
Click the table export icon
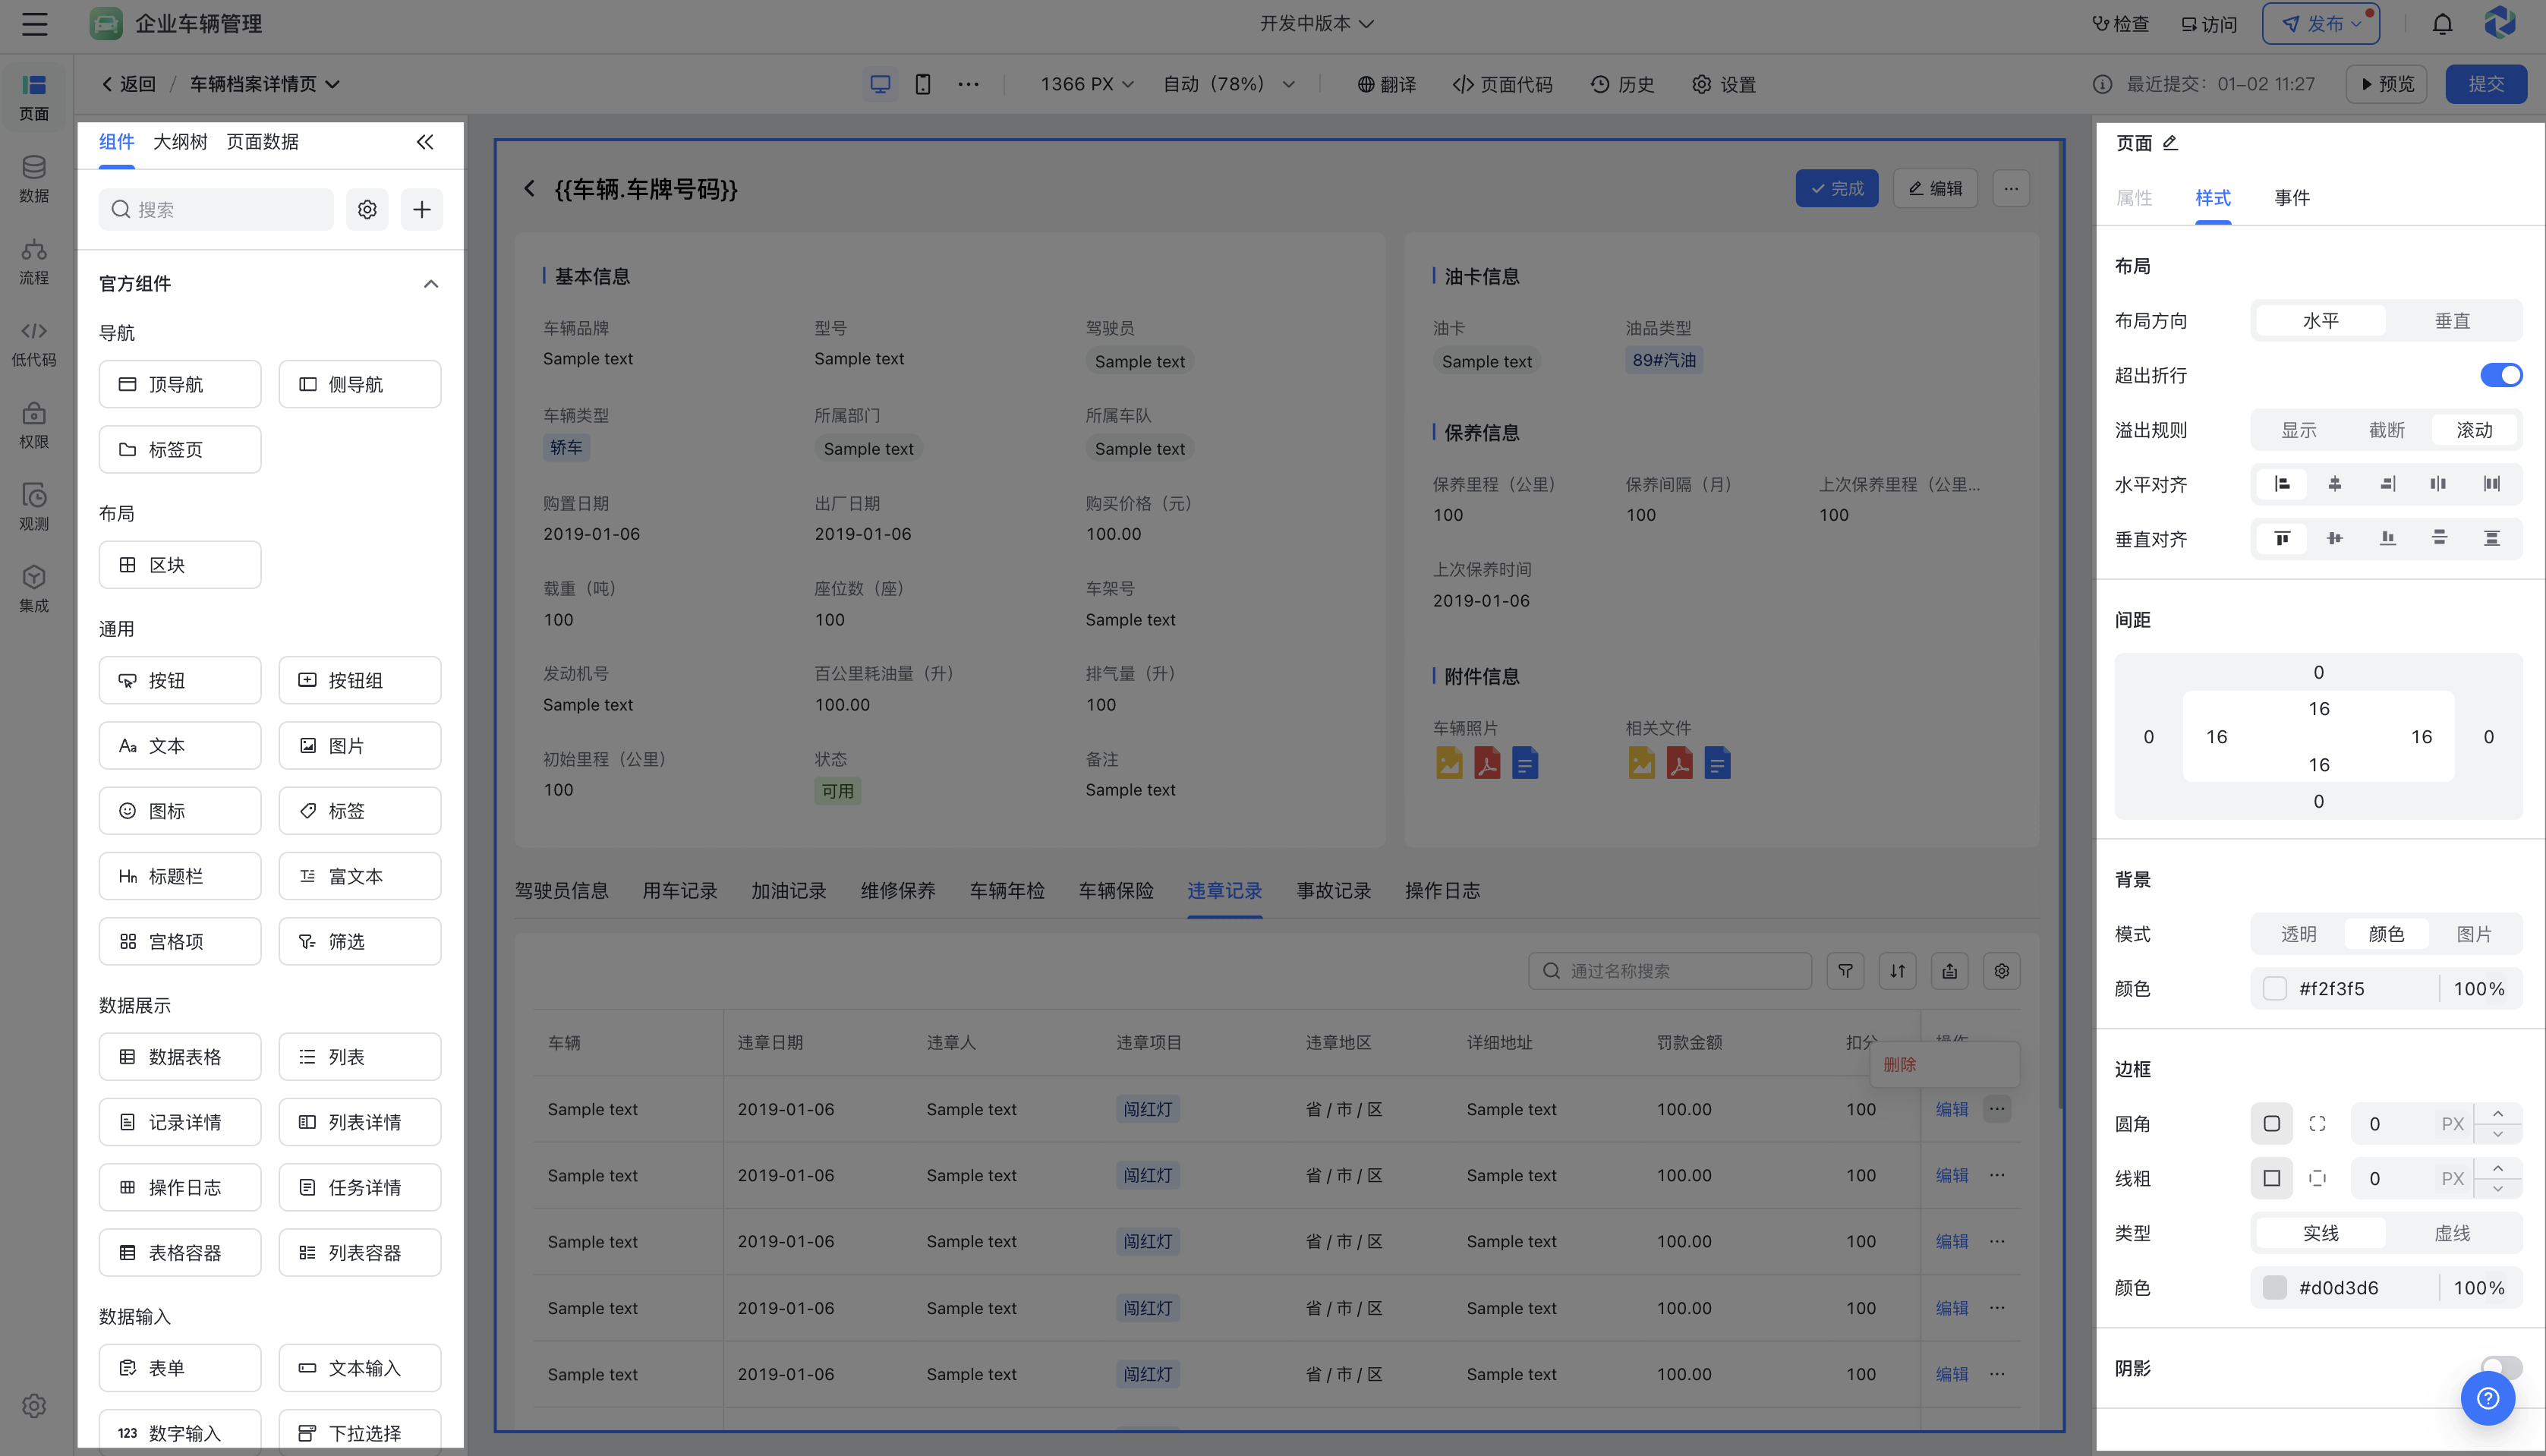tap(1949, 970)
